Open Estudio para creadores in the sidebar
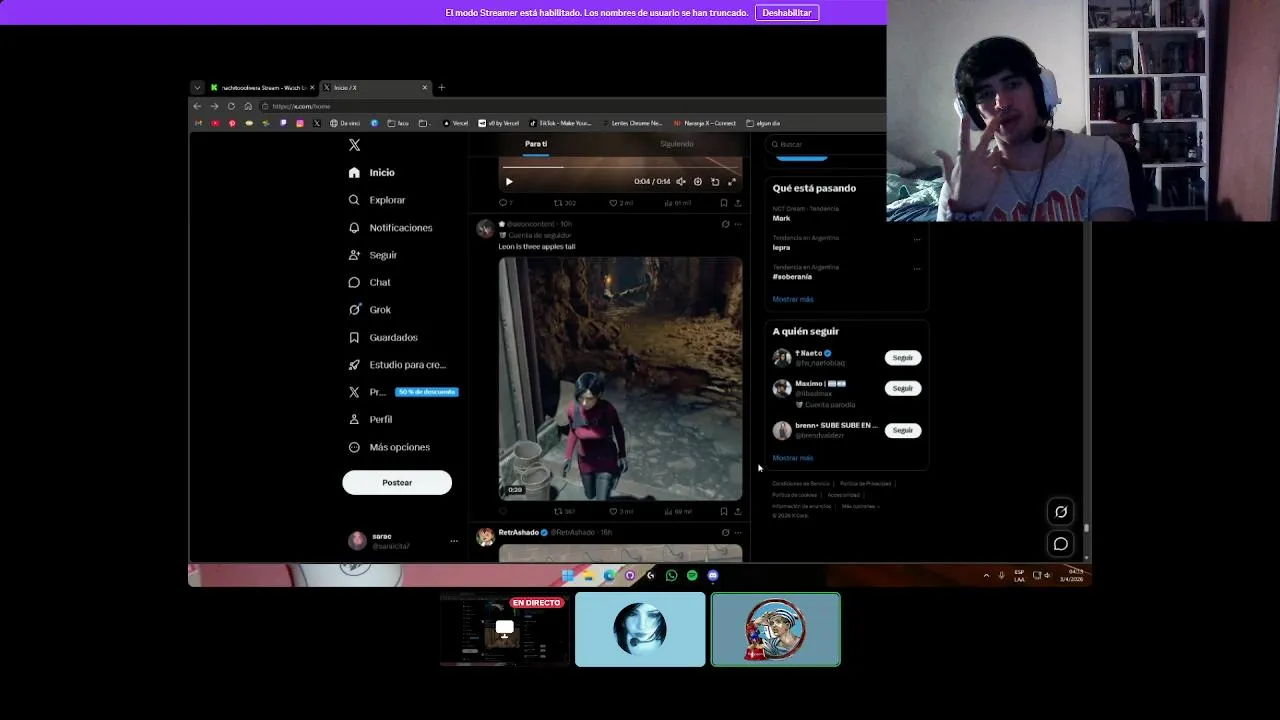Image resolution: width=1280 pixels, height=720 pixels. click(x=397, y=365)
